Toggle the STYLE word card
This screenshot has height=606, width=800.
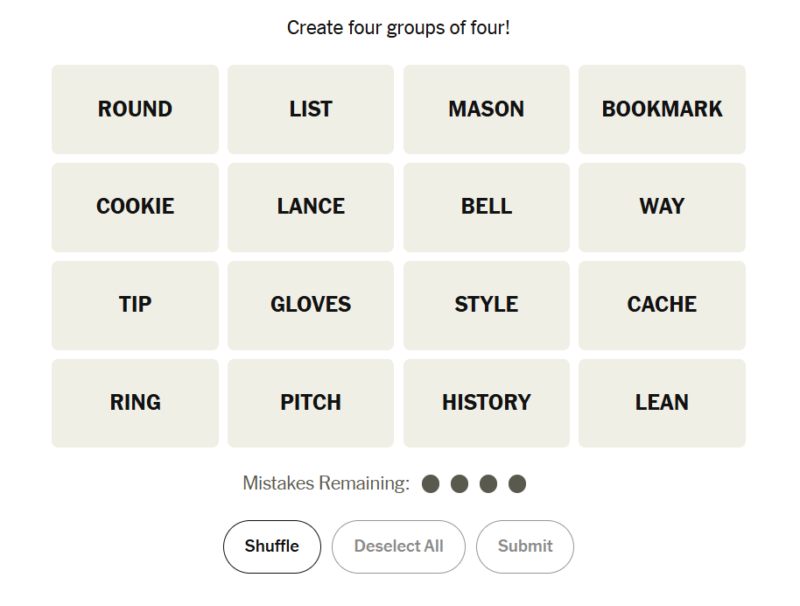(486, 305)
